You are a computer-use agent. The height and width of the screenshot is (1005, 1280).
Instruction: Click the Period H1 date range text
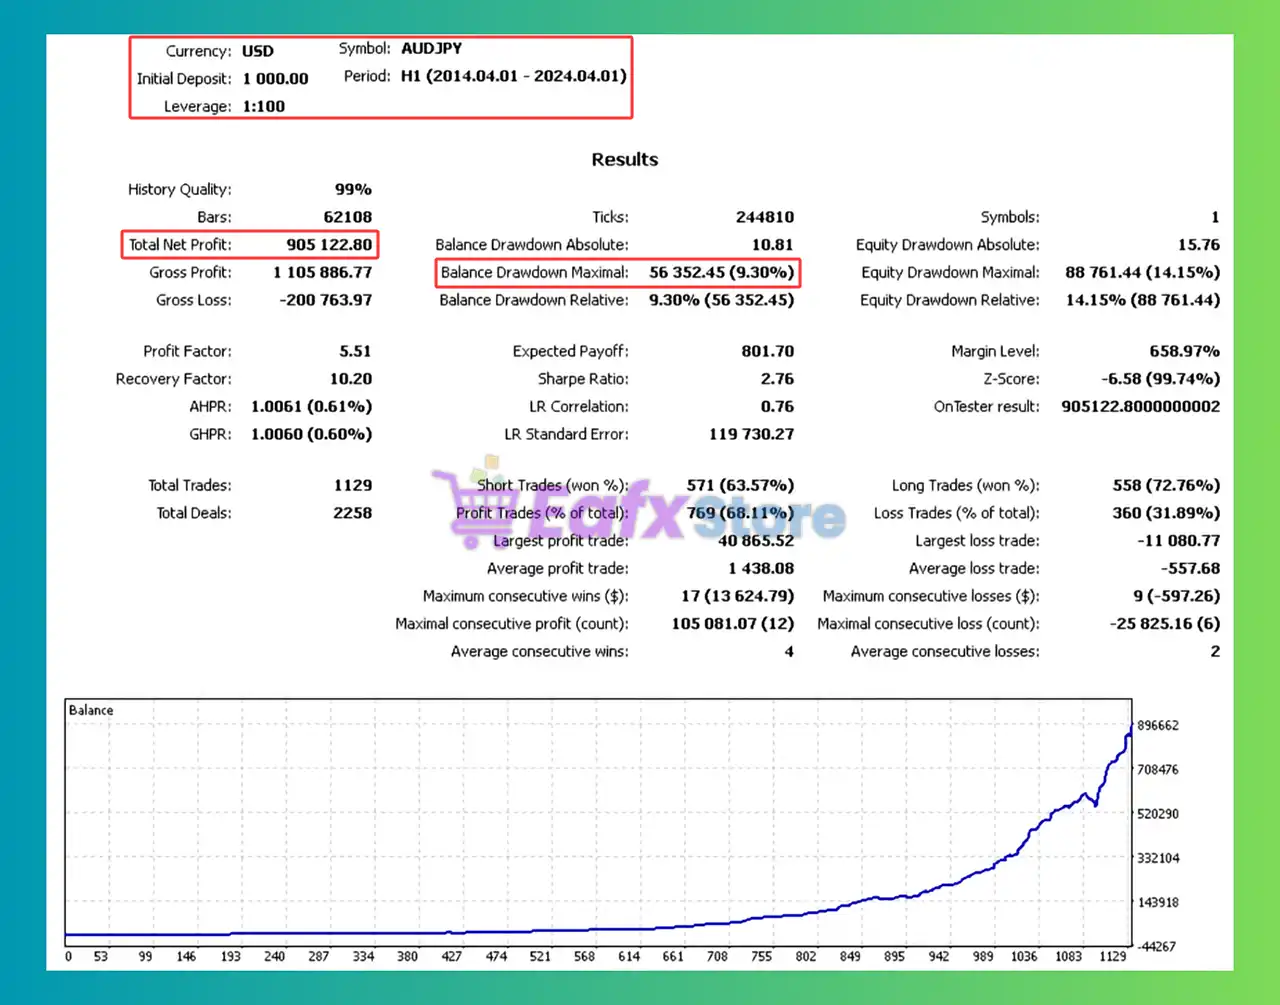pyautogui.click(x=513, y=76)
